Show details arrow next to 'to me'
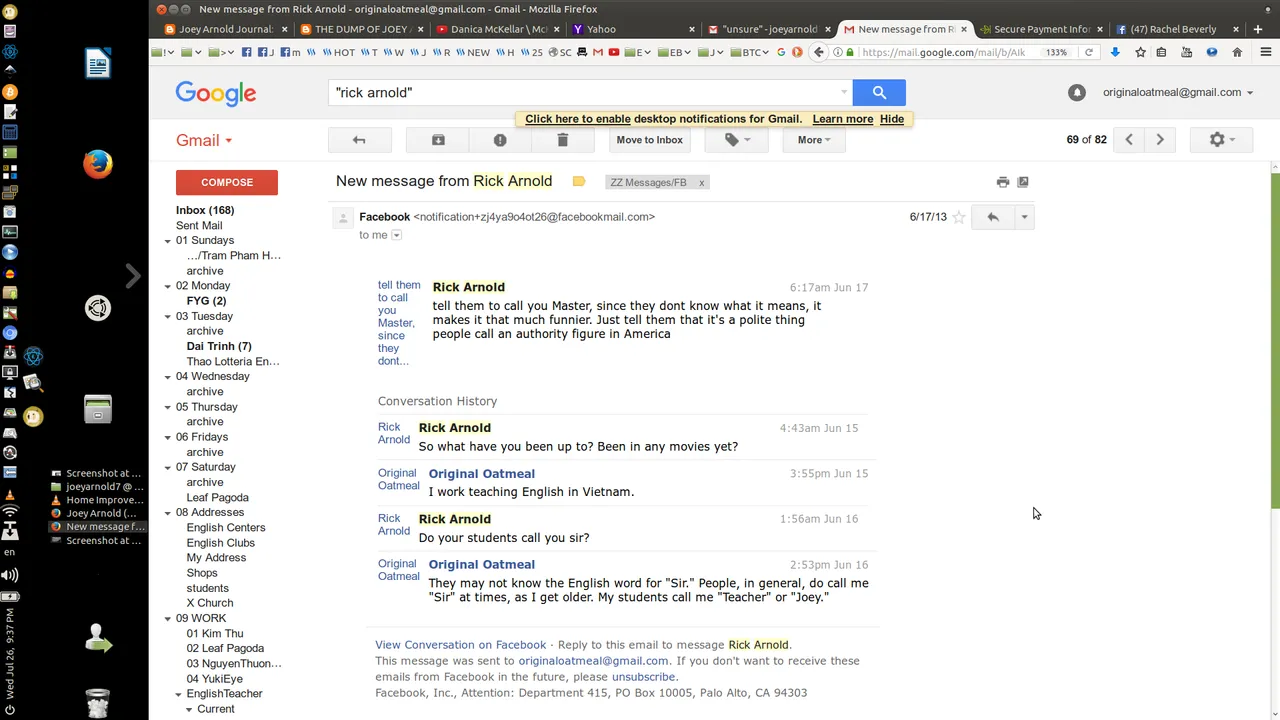The height and width of the screenshot is (720, 1280). pos(396,235)
